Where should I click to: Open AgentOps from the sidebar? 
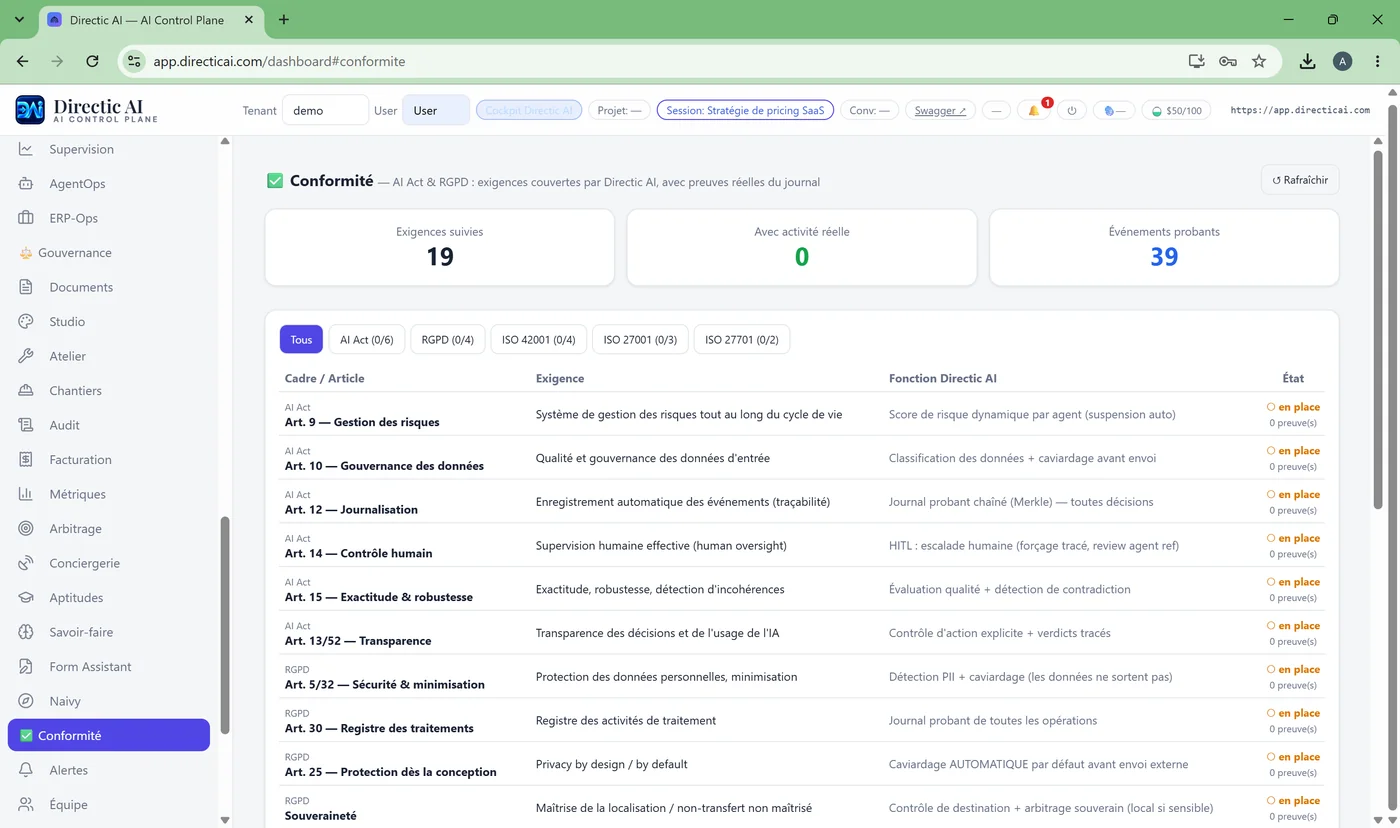click(77, 184)
